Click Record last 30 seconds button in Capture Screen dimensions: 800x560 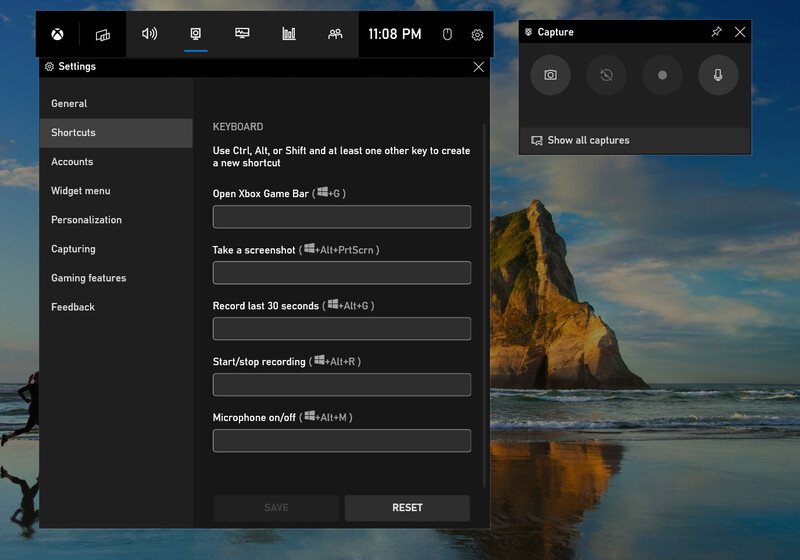[606, 75]
